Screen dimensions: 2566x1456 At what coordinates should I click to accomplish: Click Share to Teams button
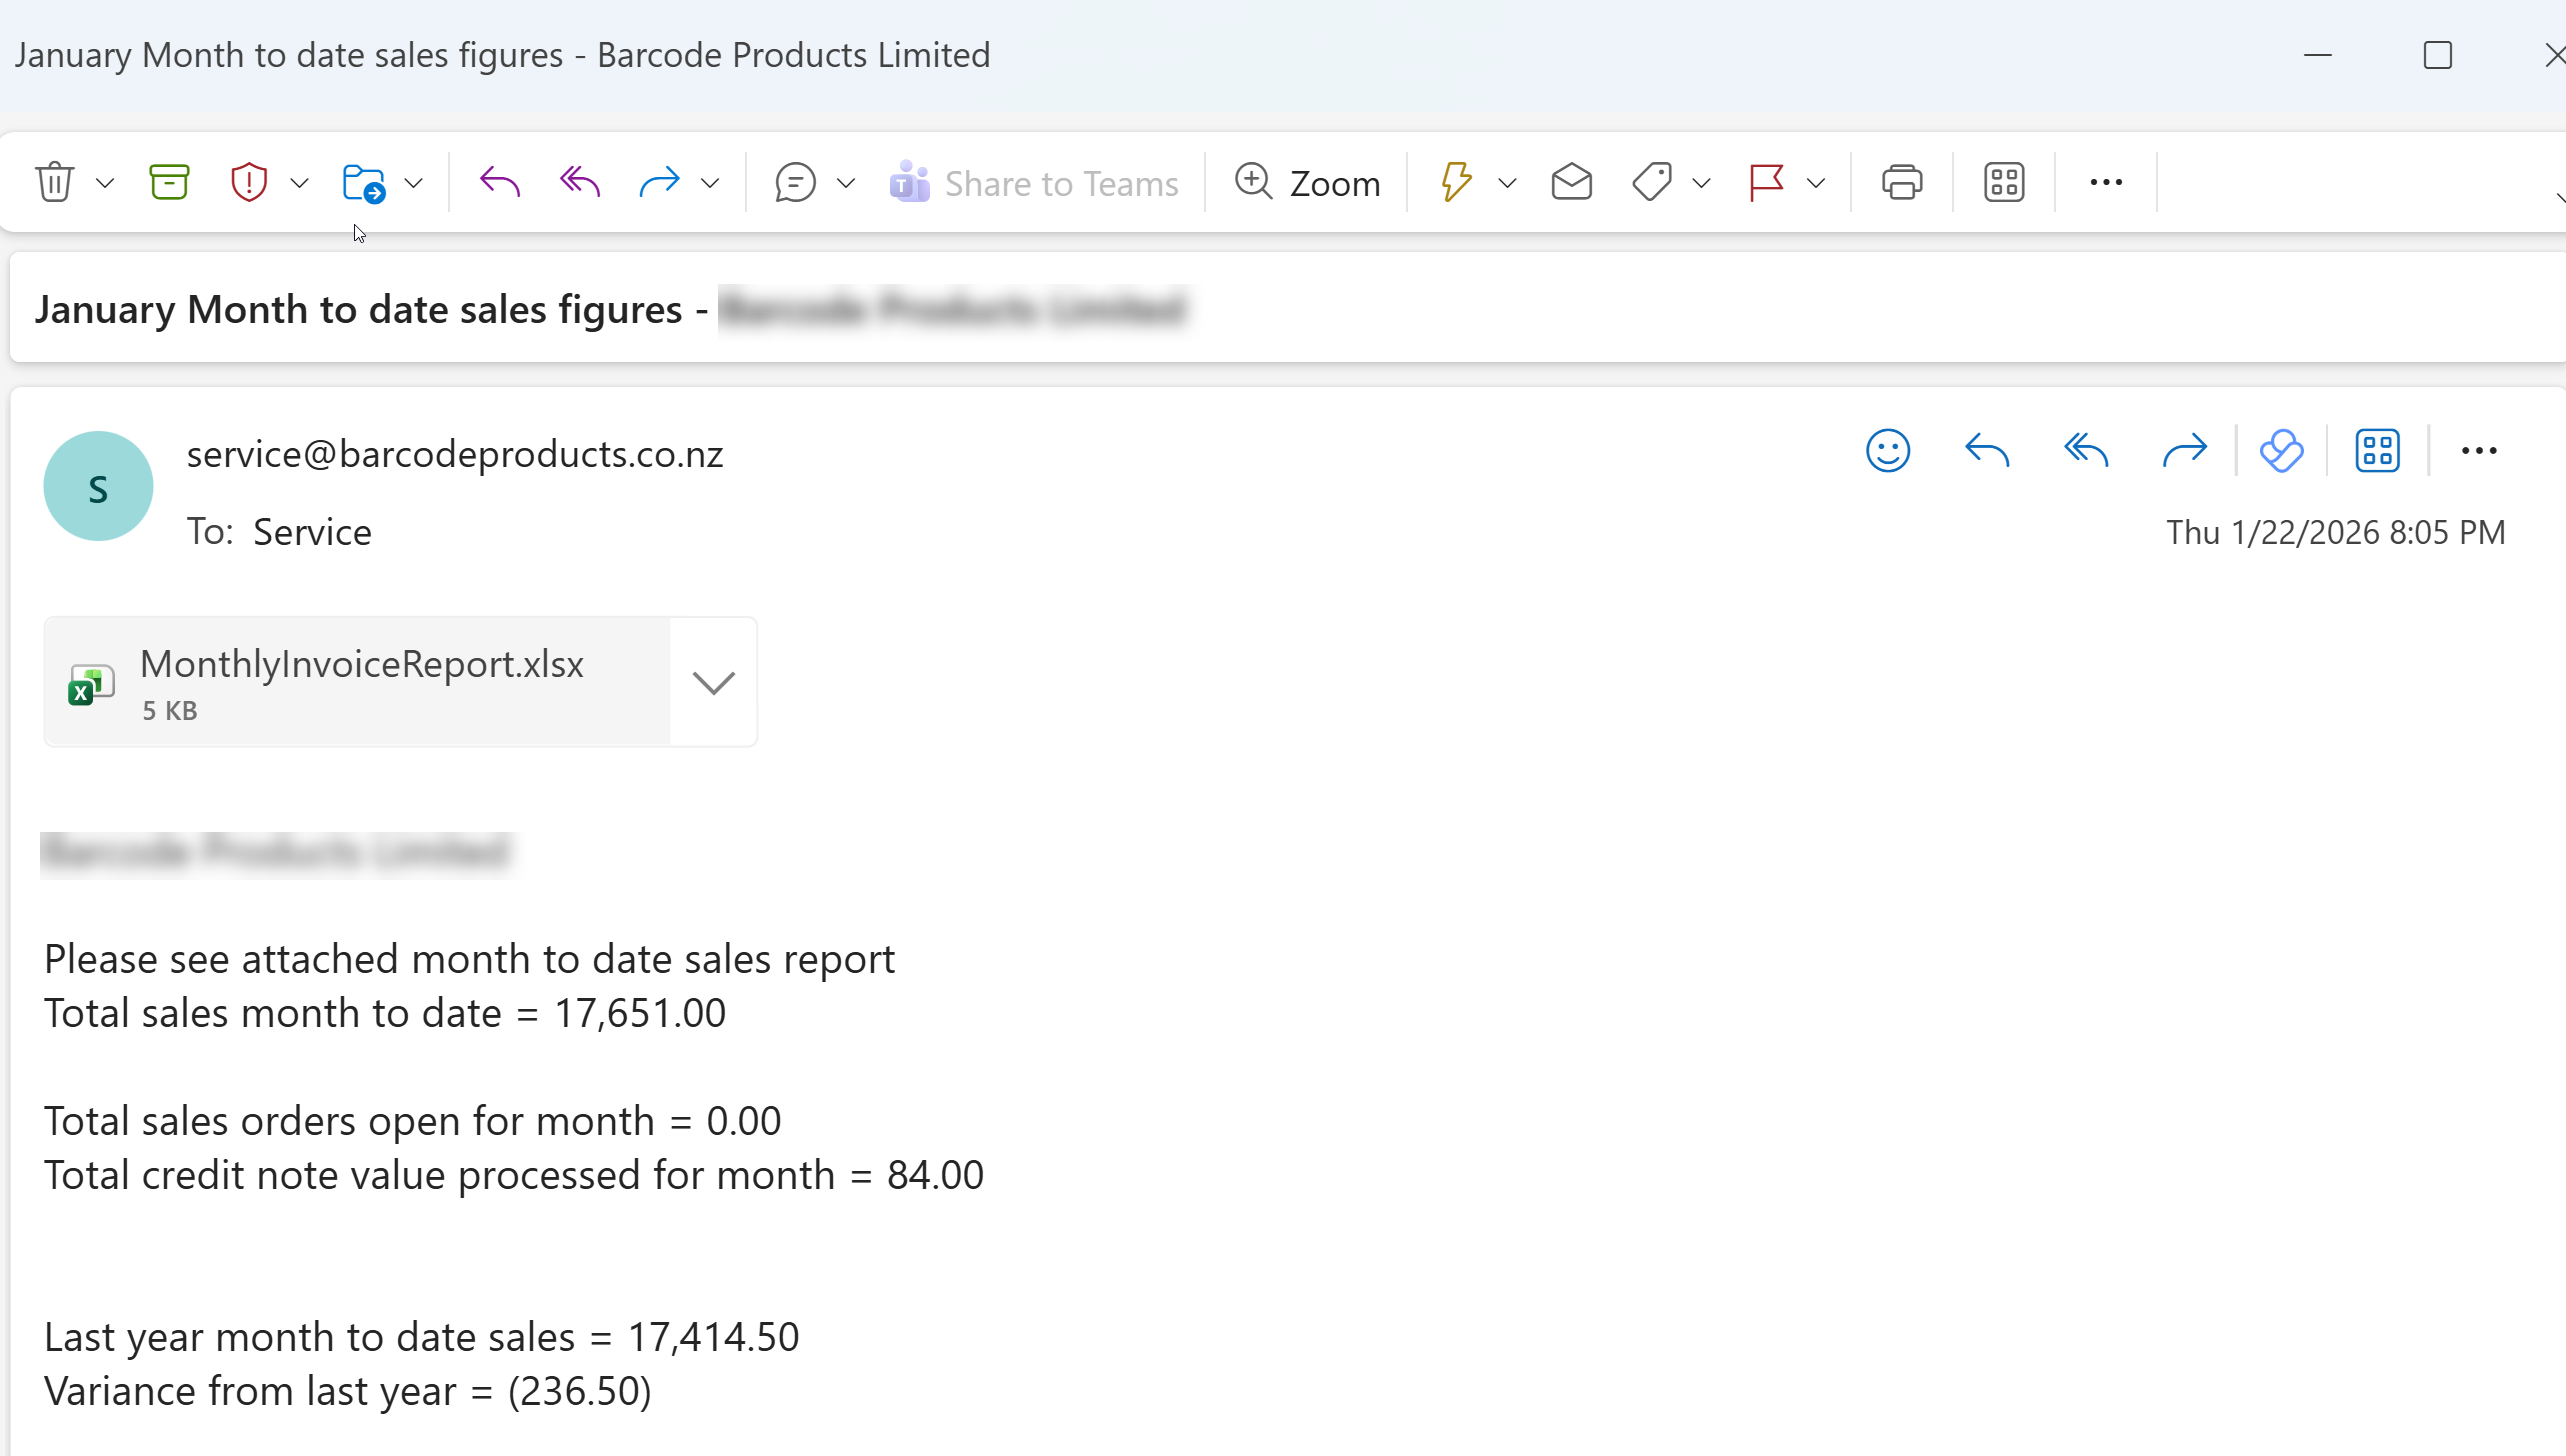tap(1034, 183)
